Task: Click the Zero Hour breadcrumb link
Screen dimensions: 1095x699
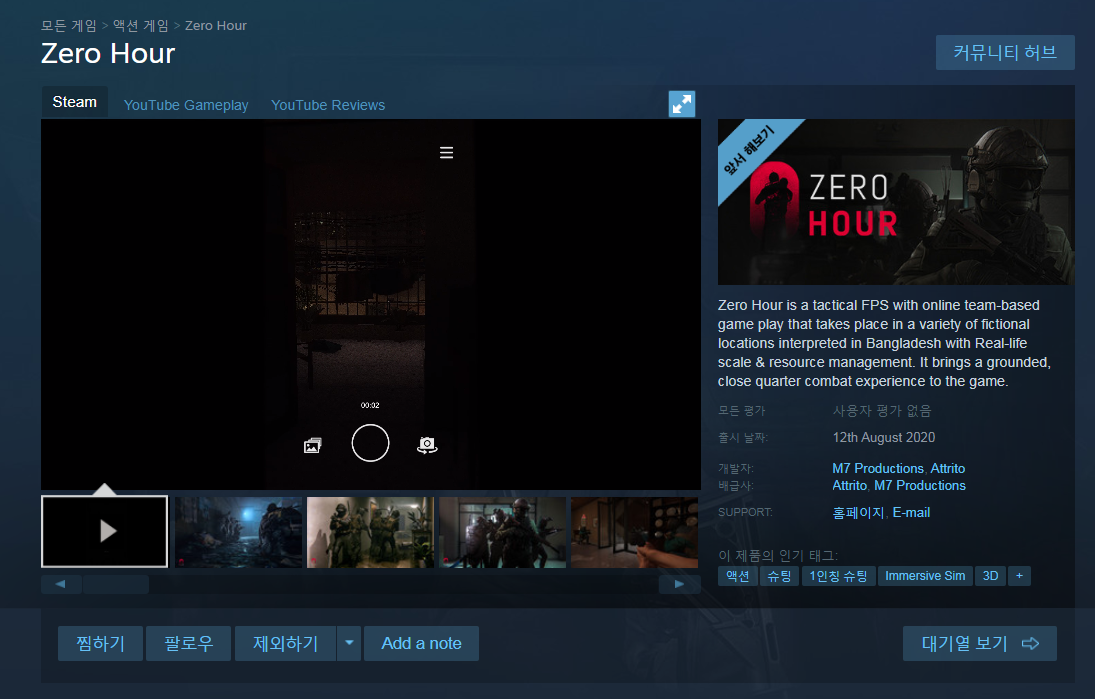Action: coord(216,26)
